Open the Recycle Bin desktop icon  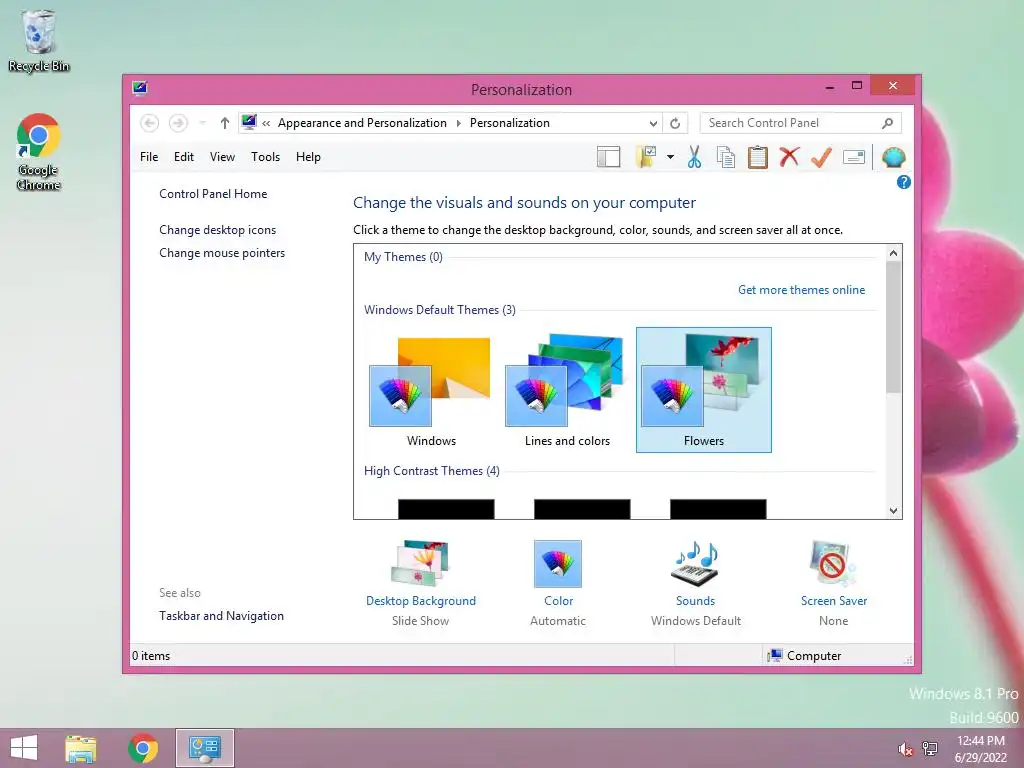39,40
